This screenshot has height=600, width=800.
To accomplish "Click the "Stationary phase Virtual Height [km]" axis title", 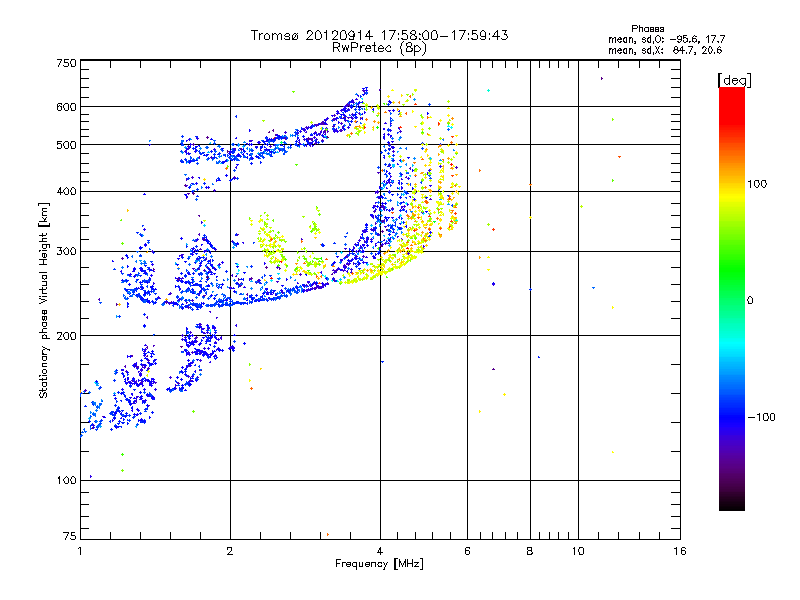I will coord(43,301).
